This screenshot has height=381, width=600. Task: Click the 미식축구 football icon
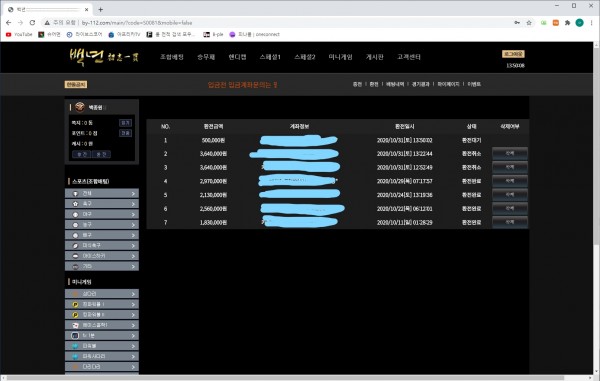(x=75, y=246)
